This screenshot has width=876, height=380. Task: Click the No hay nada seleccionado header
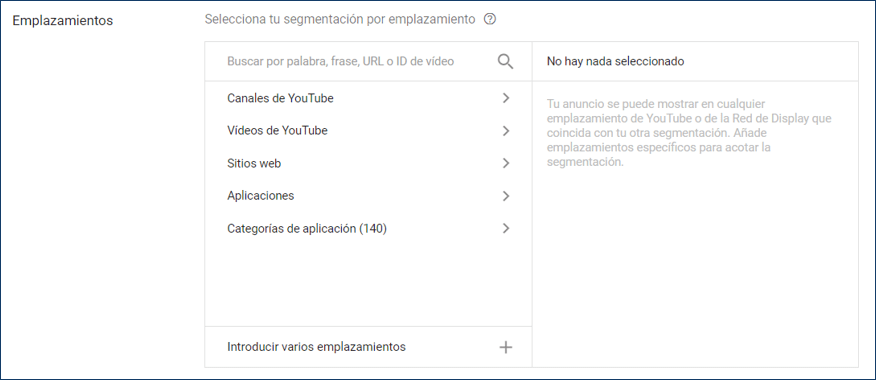[x=615, y=61]
